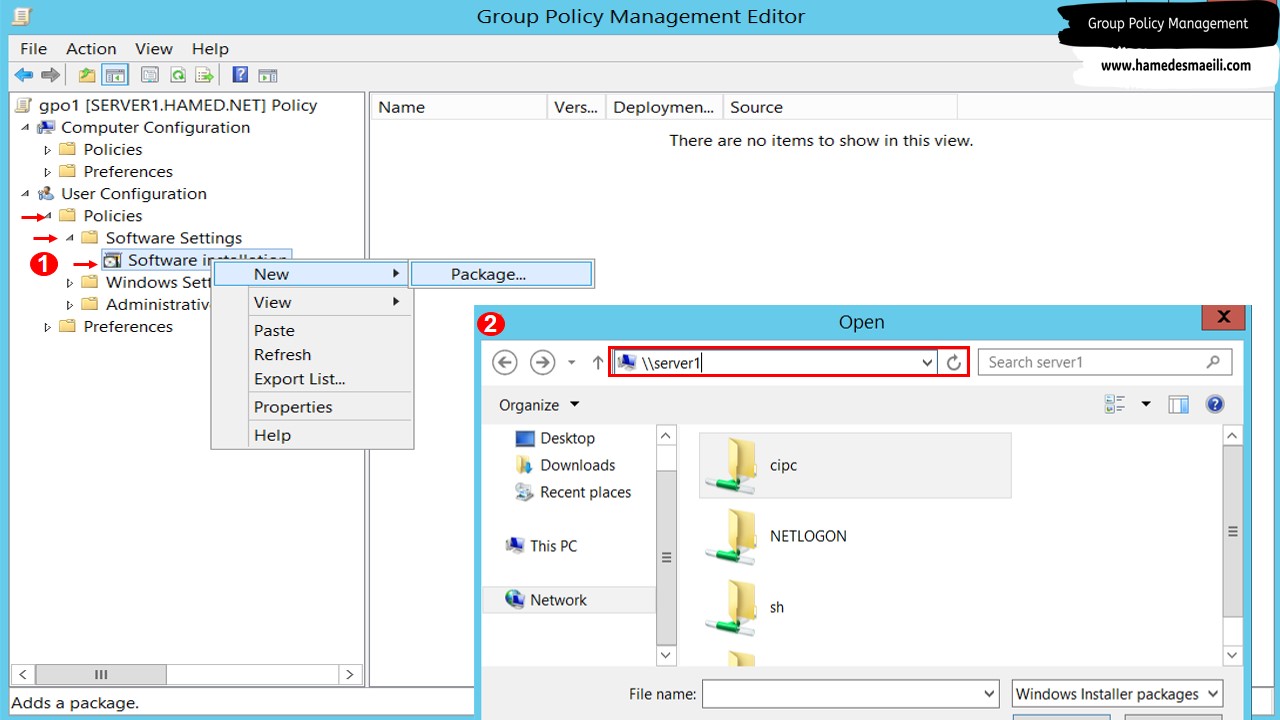The height and width of the screenshot is (720, 1280).
Task: Click the Name column header
Action: (x=459, y=107)
